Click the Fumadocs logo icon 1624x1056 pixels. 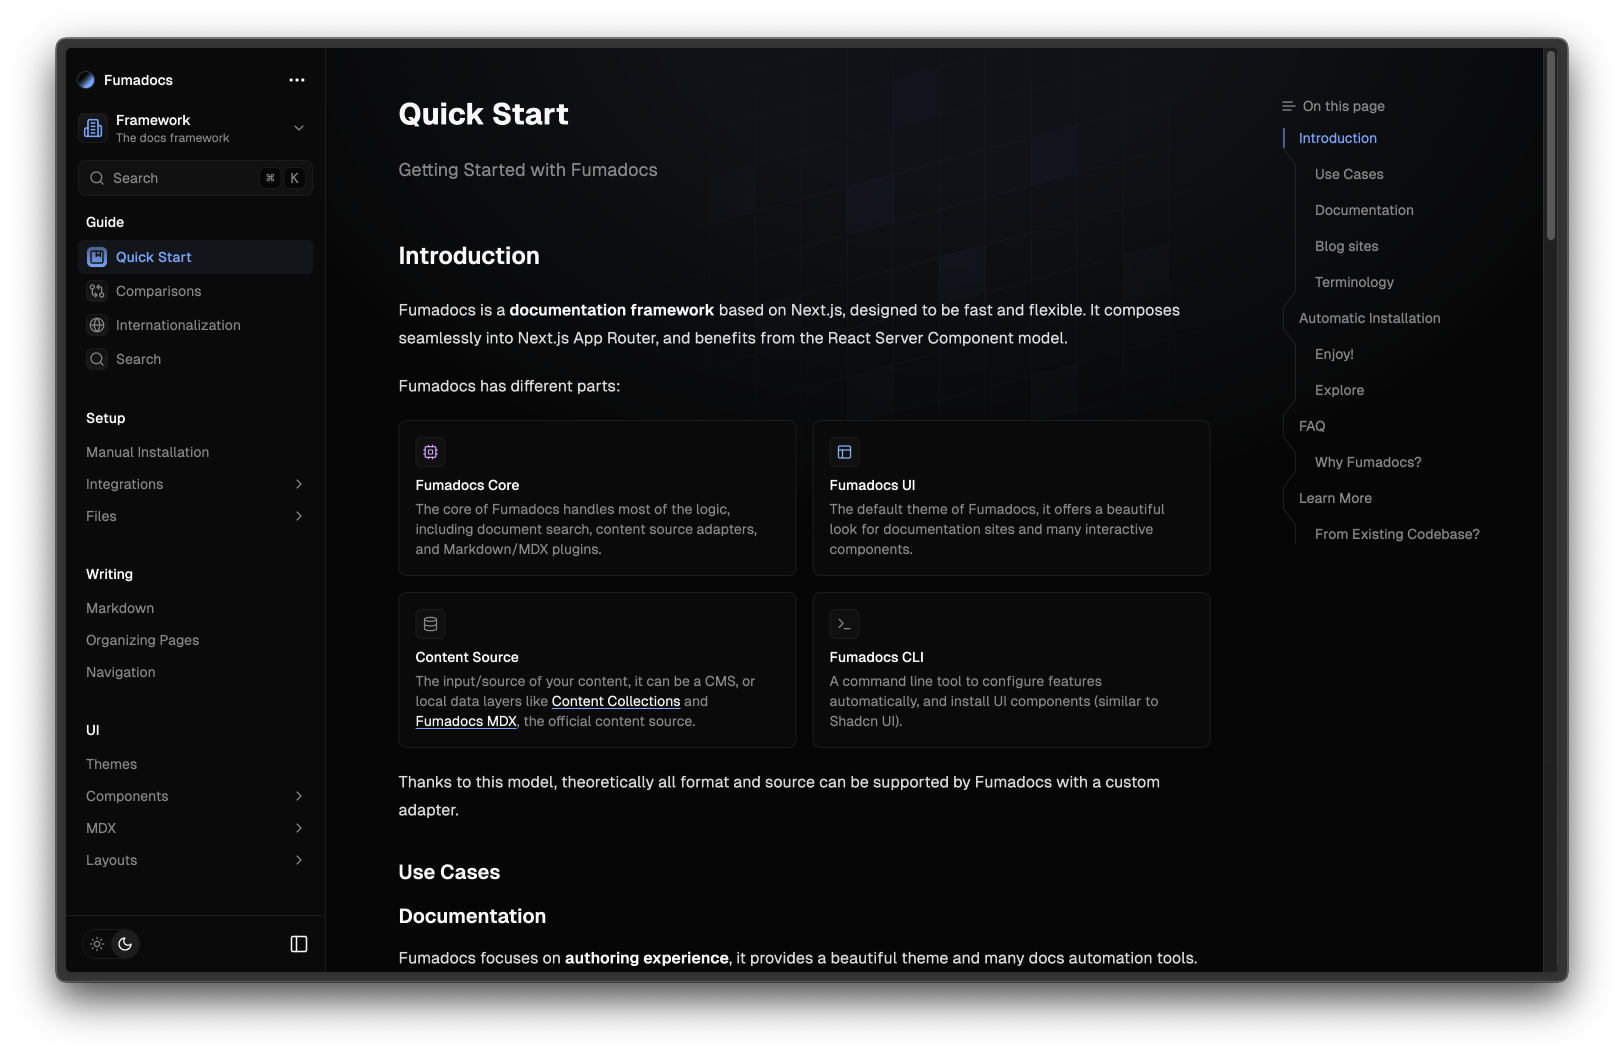point(87,80)
